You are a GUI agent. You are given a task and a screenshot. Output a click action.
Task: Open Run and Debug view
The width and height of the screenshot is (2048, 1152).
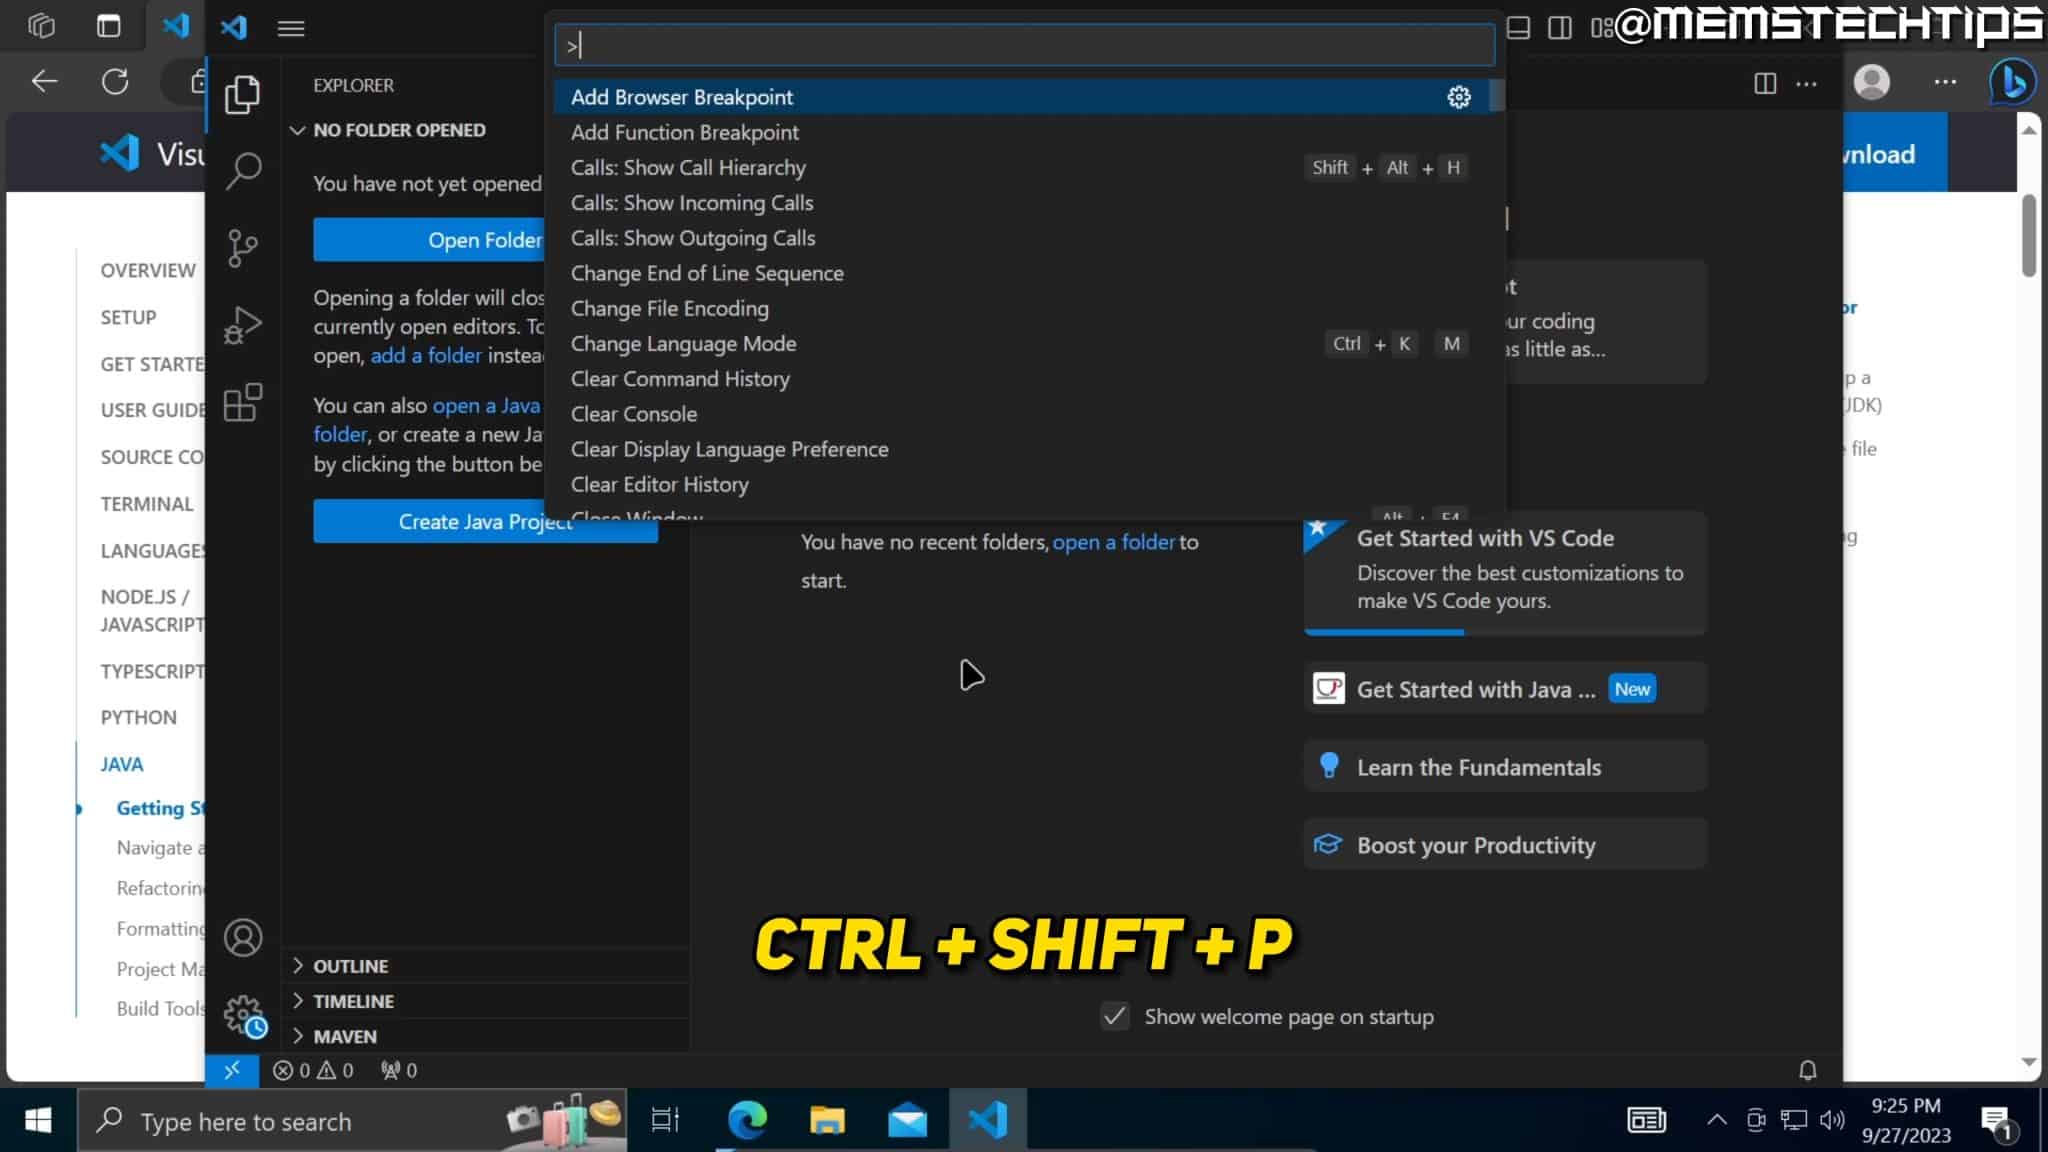[243, 325]
